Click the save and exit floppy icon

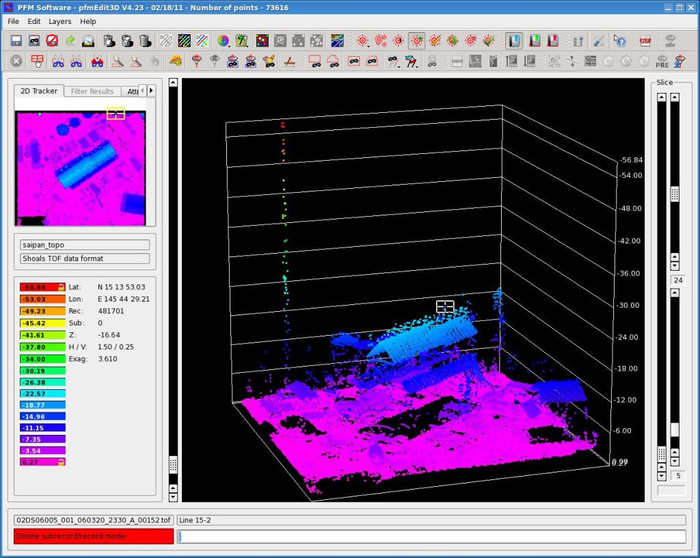(x=16, y=41)
